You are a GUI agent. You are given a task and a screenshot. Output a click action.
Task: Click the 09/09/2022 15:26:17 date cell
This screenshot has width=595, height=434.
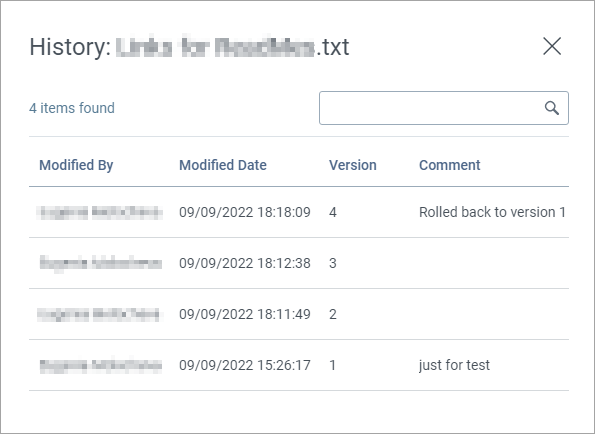245,365
